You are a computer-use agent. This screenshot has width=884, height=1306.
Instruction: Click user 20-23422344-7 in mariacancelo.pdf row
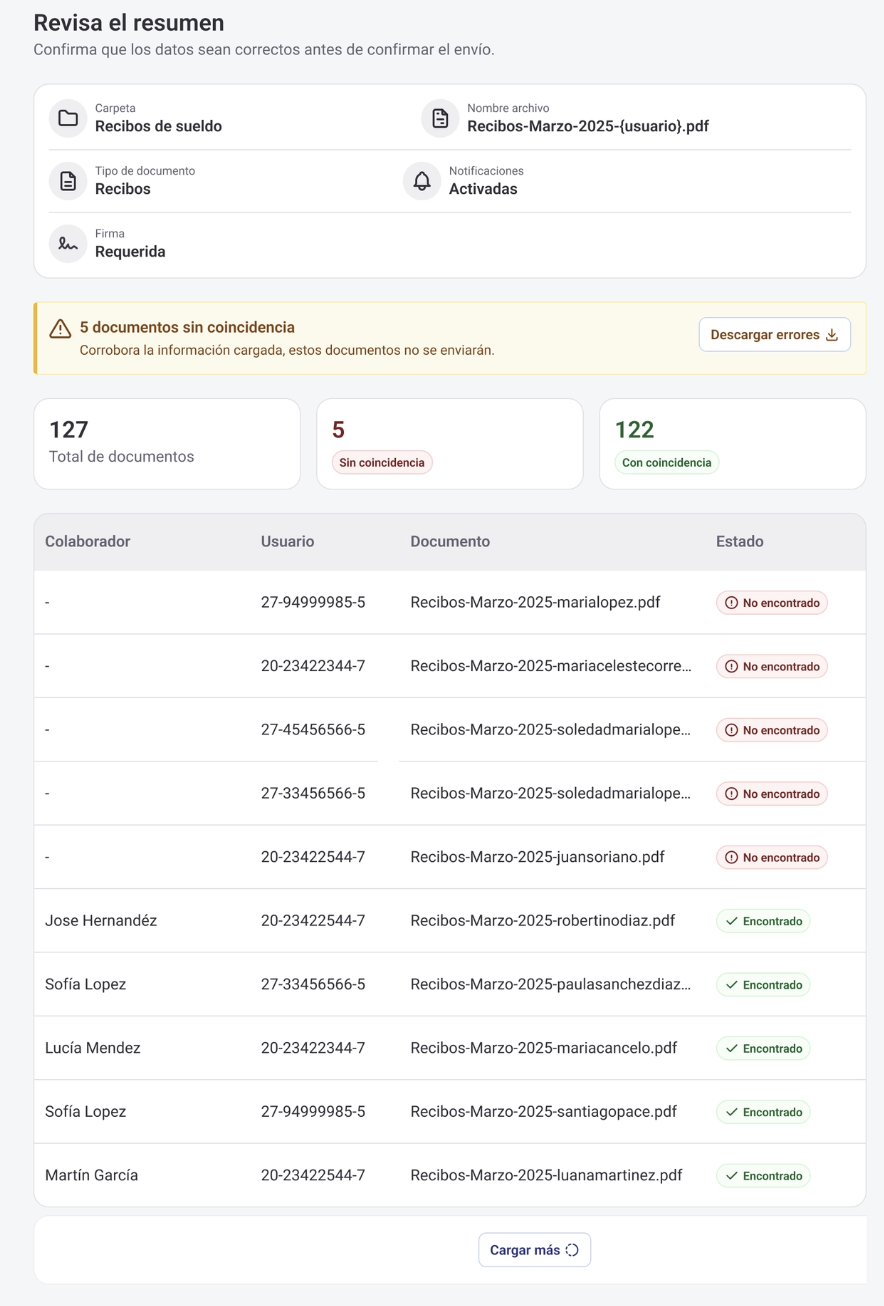point(313,1048)
